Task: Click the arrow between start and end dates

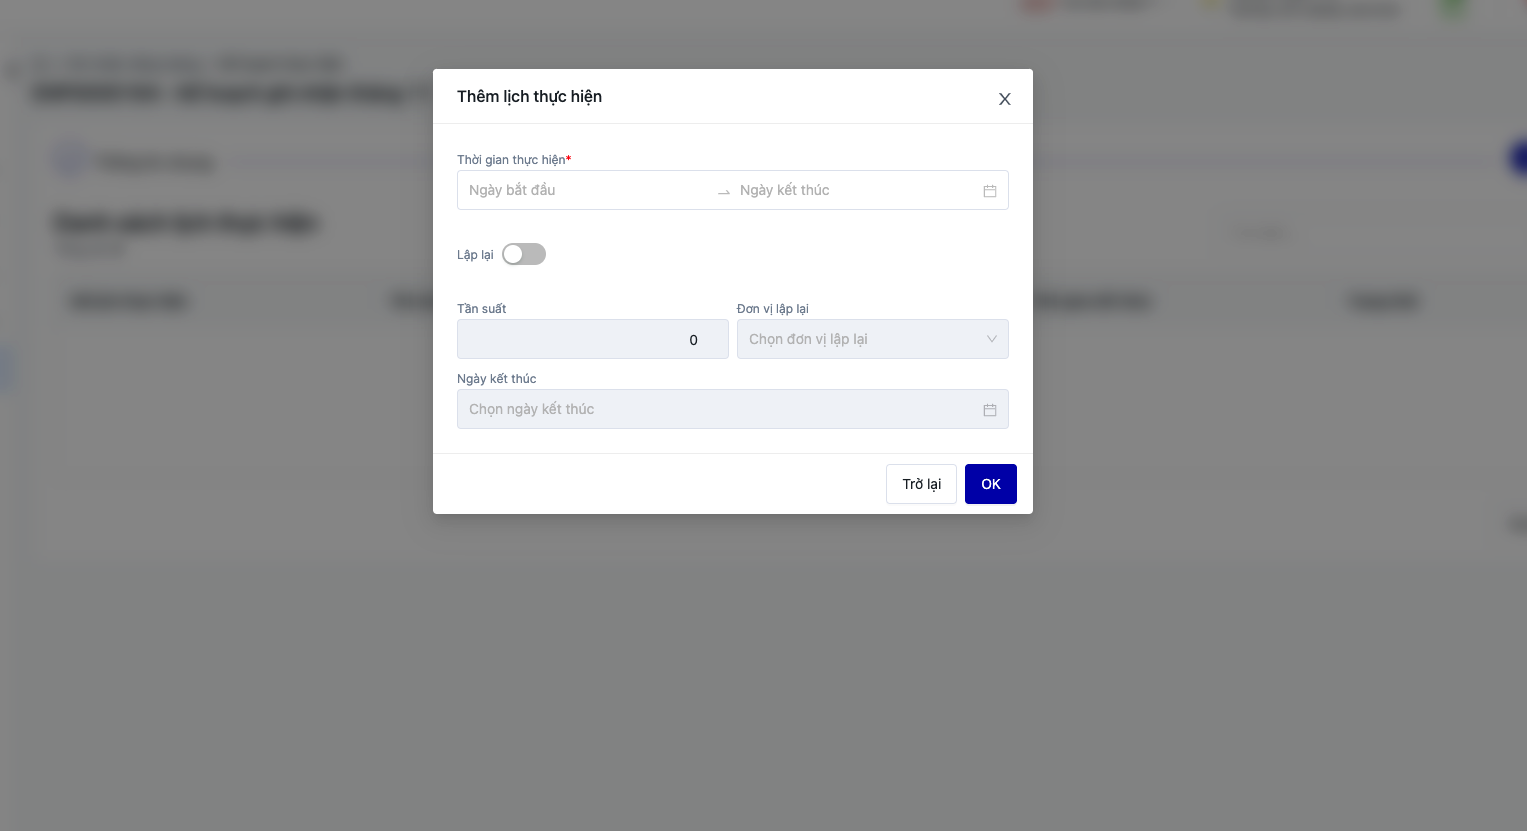Action: (x=724, y=191)
